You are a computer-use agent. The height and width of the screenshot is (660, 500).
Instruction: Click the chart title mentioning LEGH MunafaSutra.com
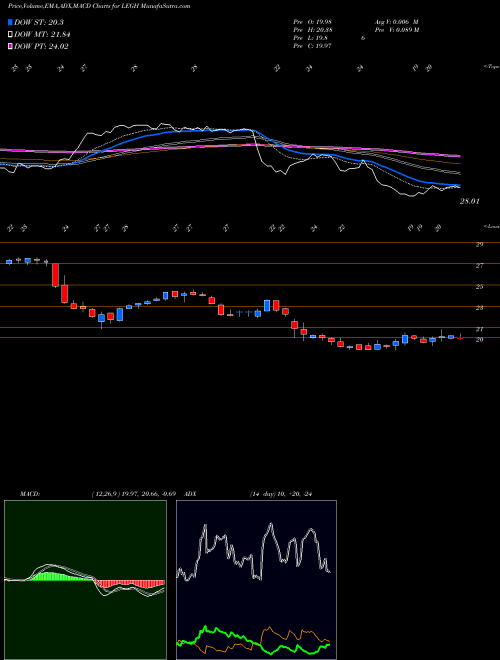99,6
